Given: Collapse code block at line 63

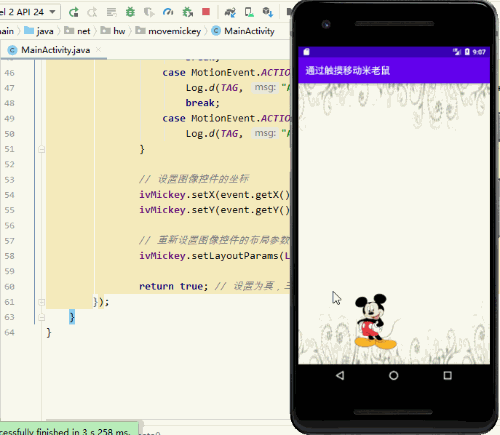Looking at the screenshot, I should point(41,317).
